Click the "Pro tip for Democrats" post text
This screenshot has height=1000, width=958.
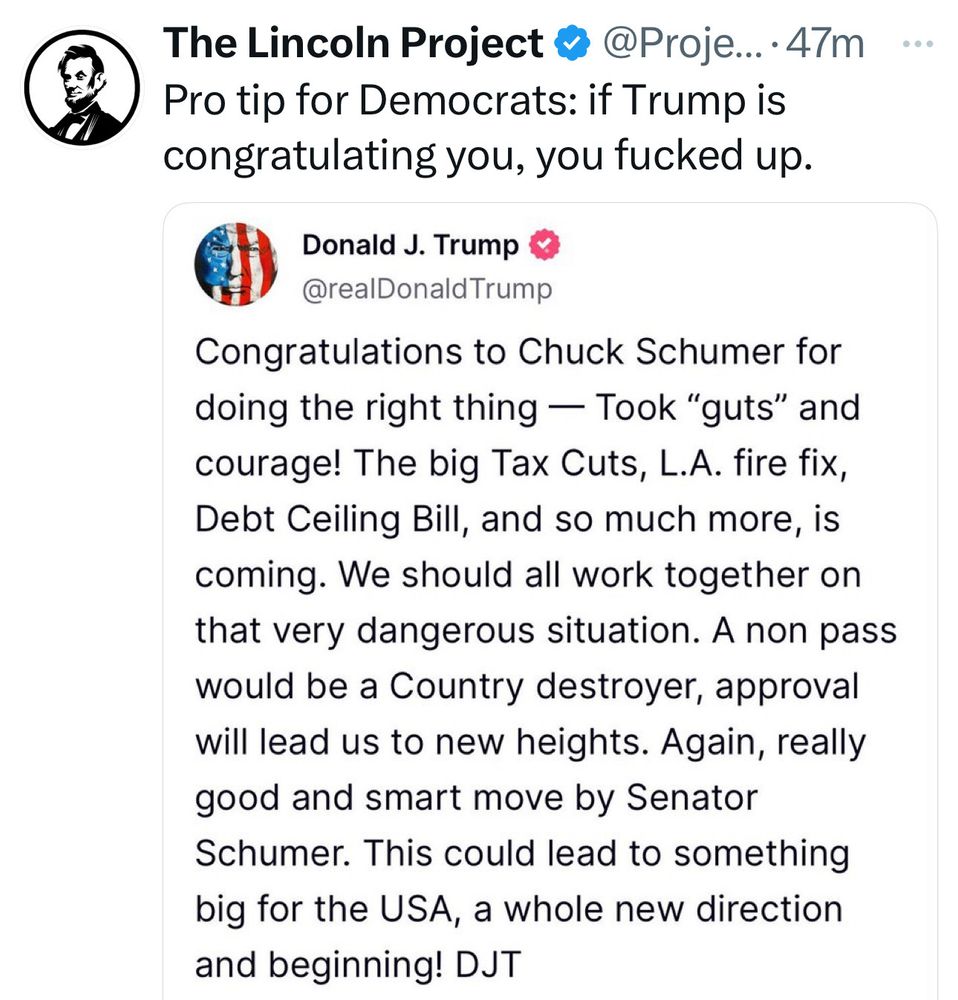coord(475,101)
